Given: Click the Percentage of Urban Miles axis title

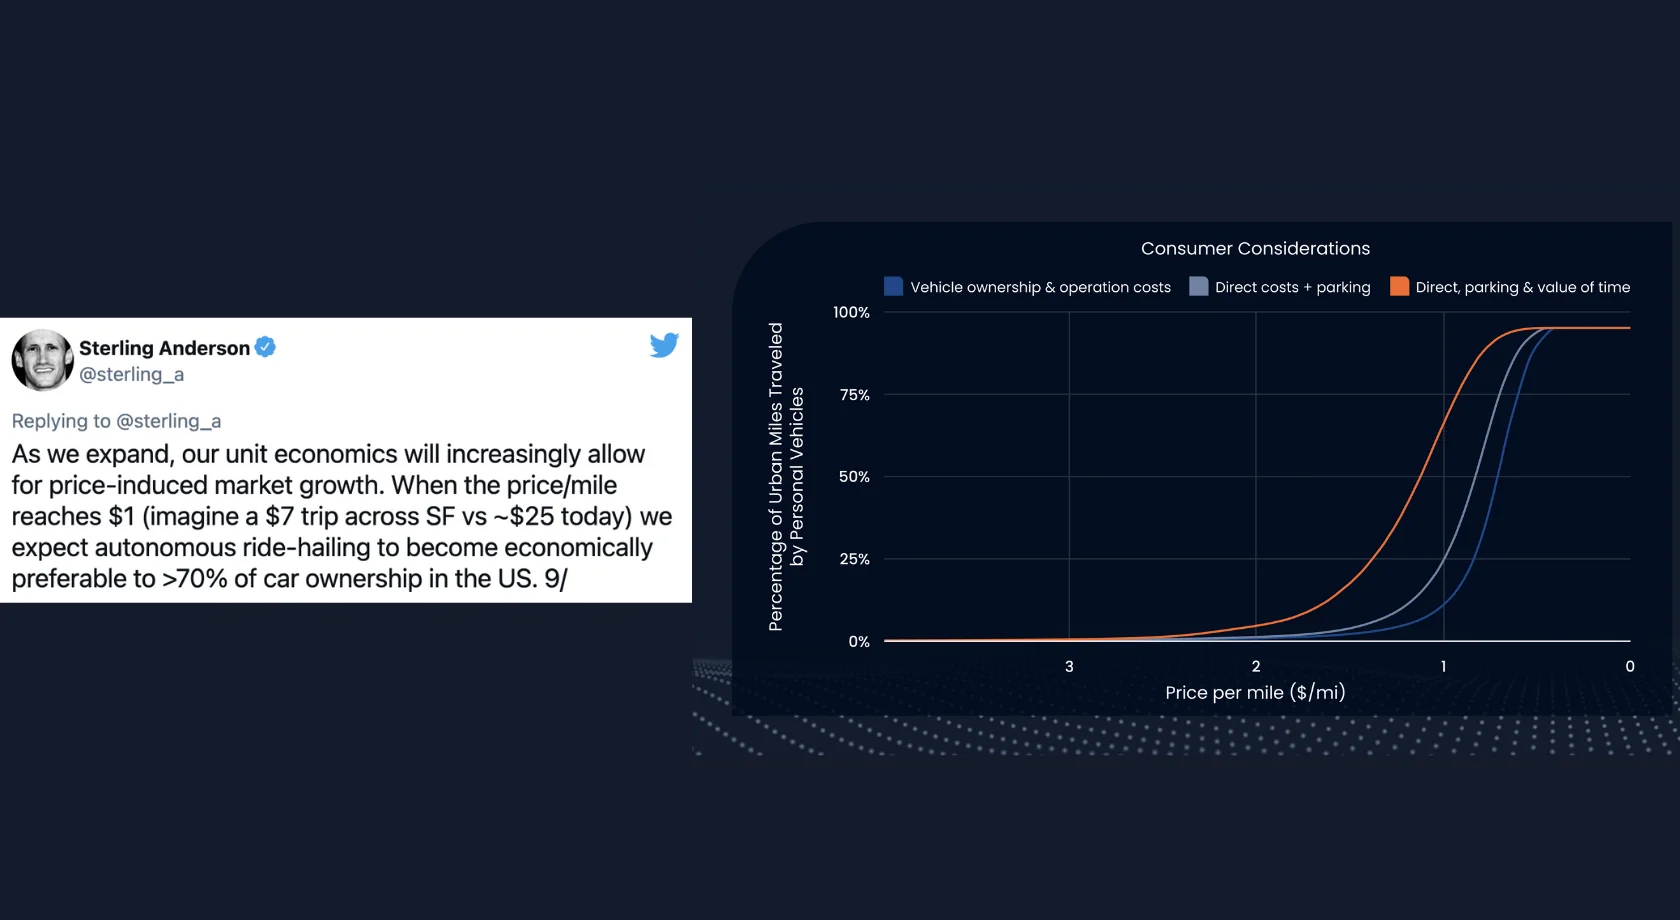Looking at the screenshot, I should point(786,476).
